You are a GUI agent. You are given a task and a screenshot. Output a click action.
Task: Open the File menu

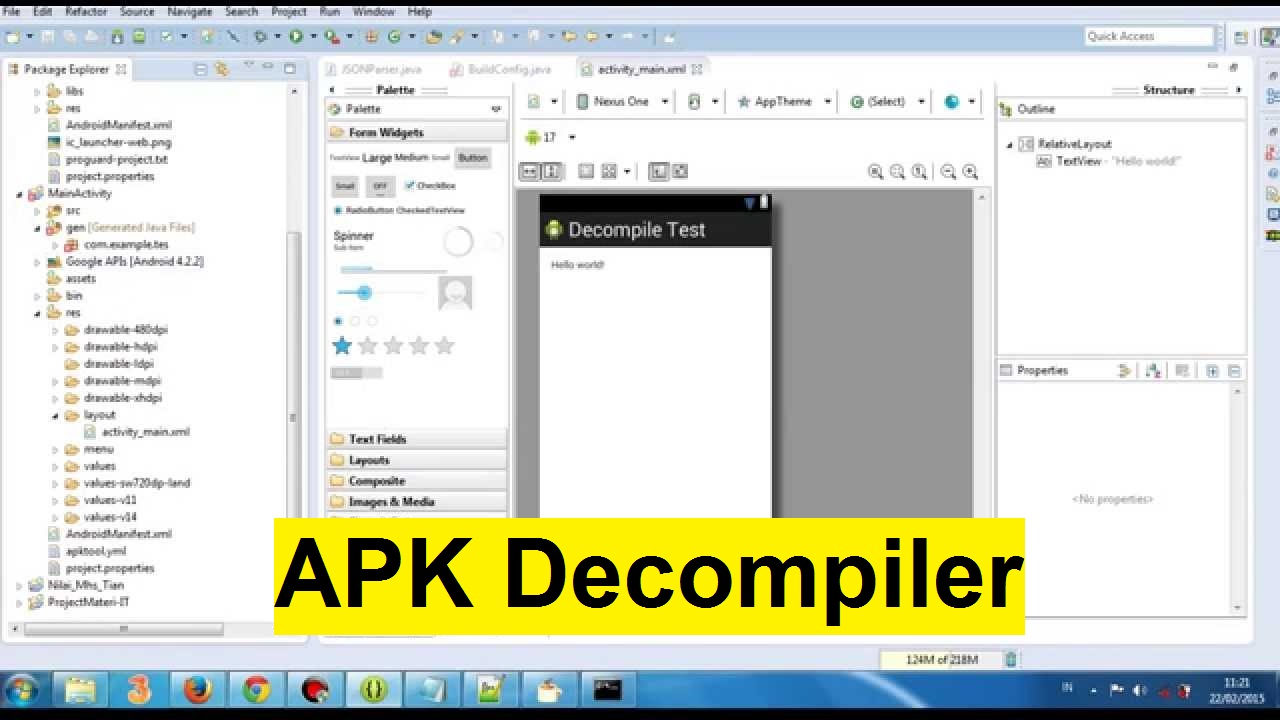click(x=11, y=12)
